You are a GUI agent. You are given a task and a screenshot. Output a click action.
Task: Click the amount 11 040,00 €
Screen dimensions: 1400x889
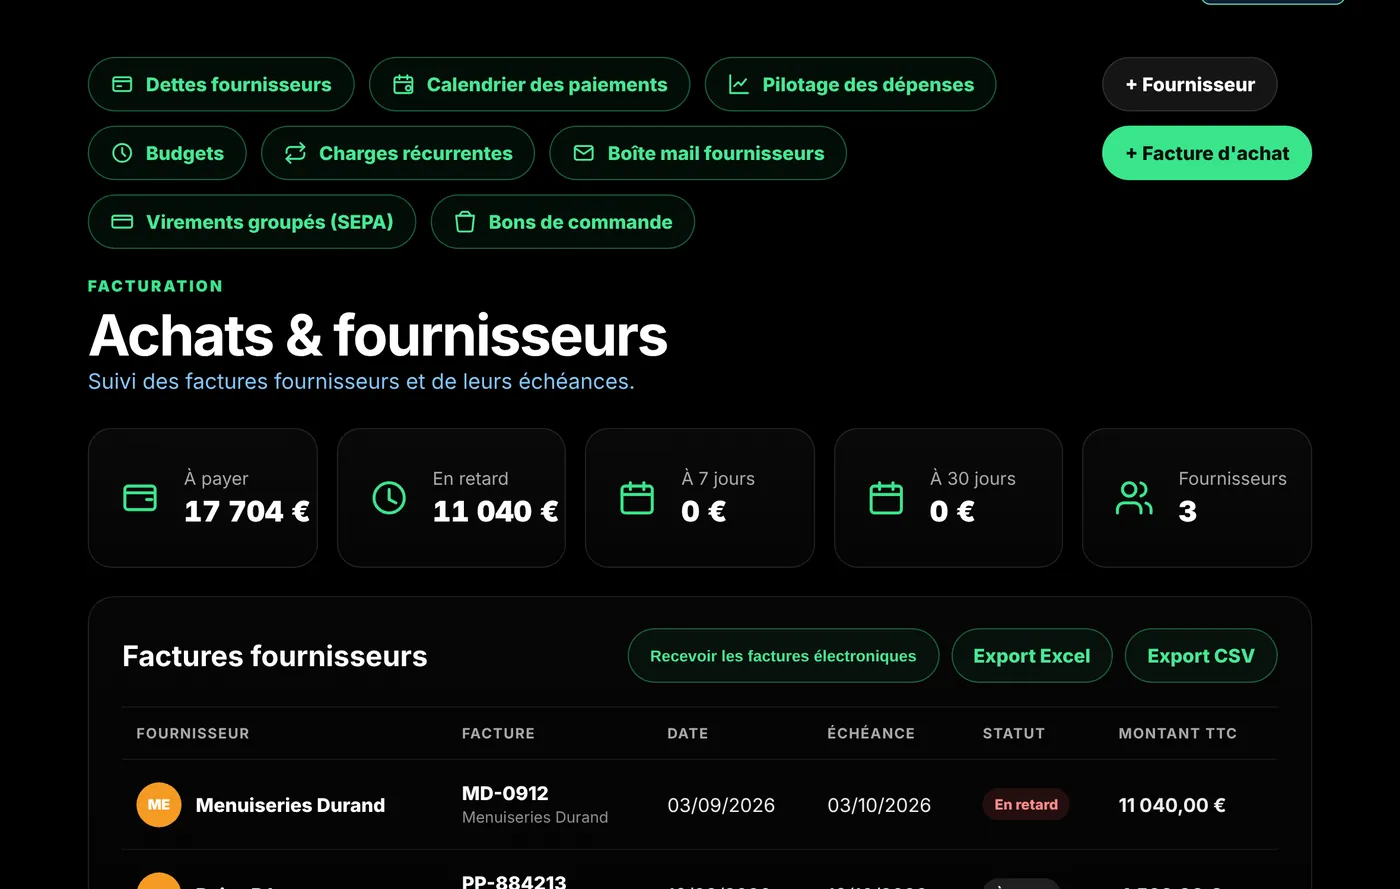[1172, 805]
